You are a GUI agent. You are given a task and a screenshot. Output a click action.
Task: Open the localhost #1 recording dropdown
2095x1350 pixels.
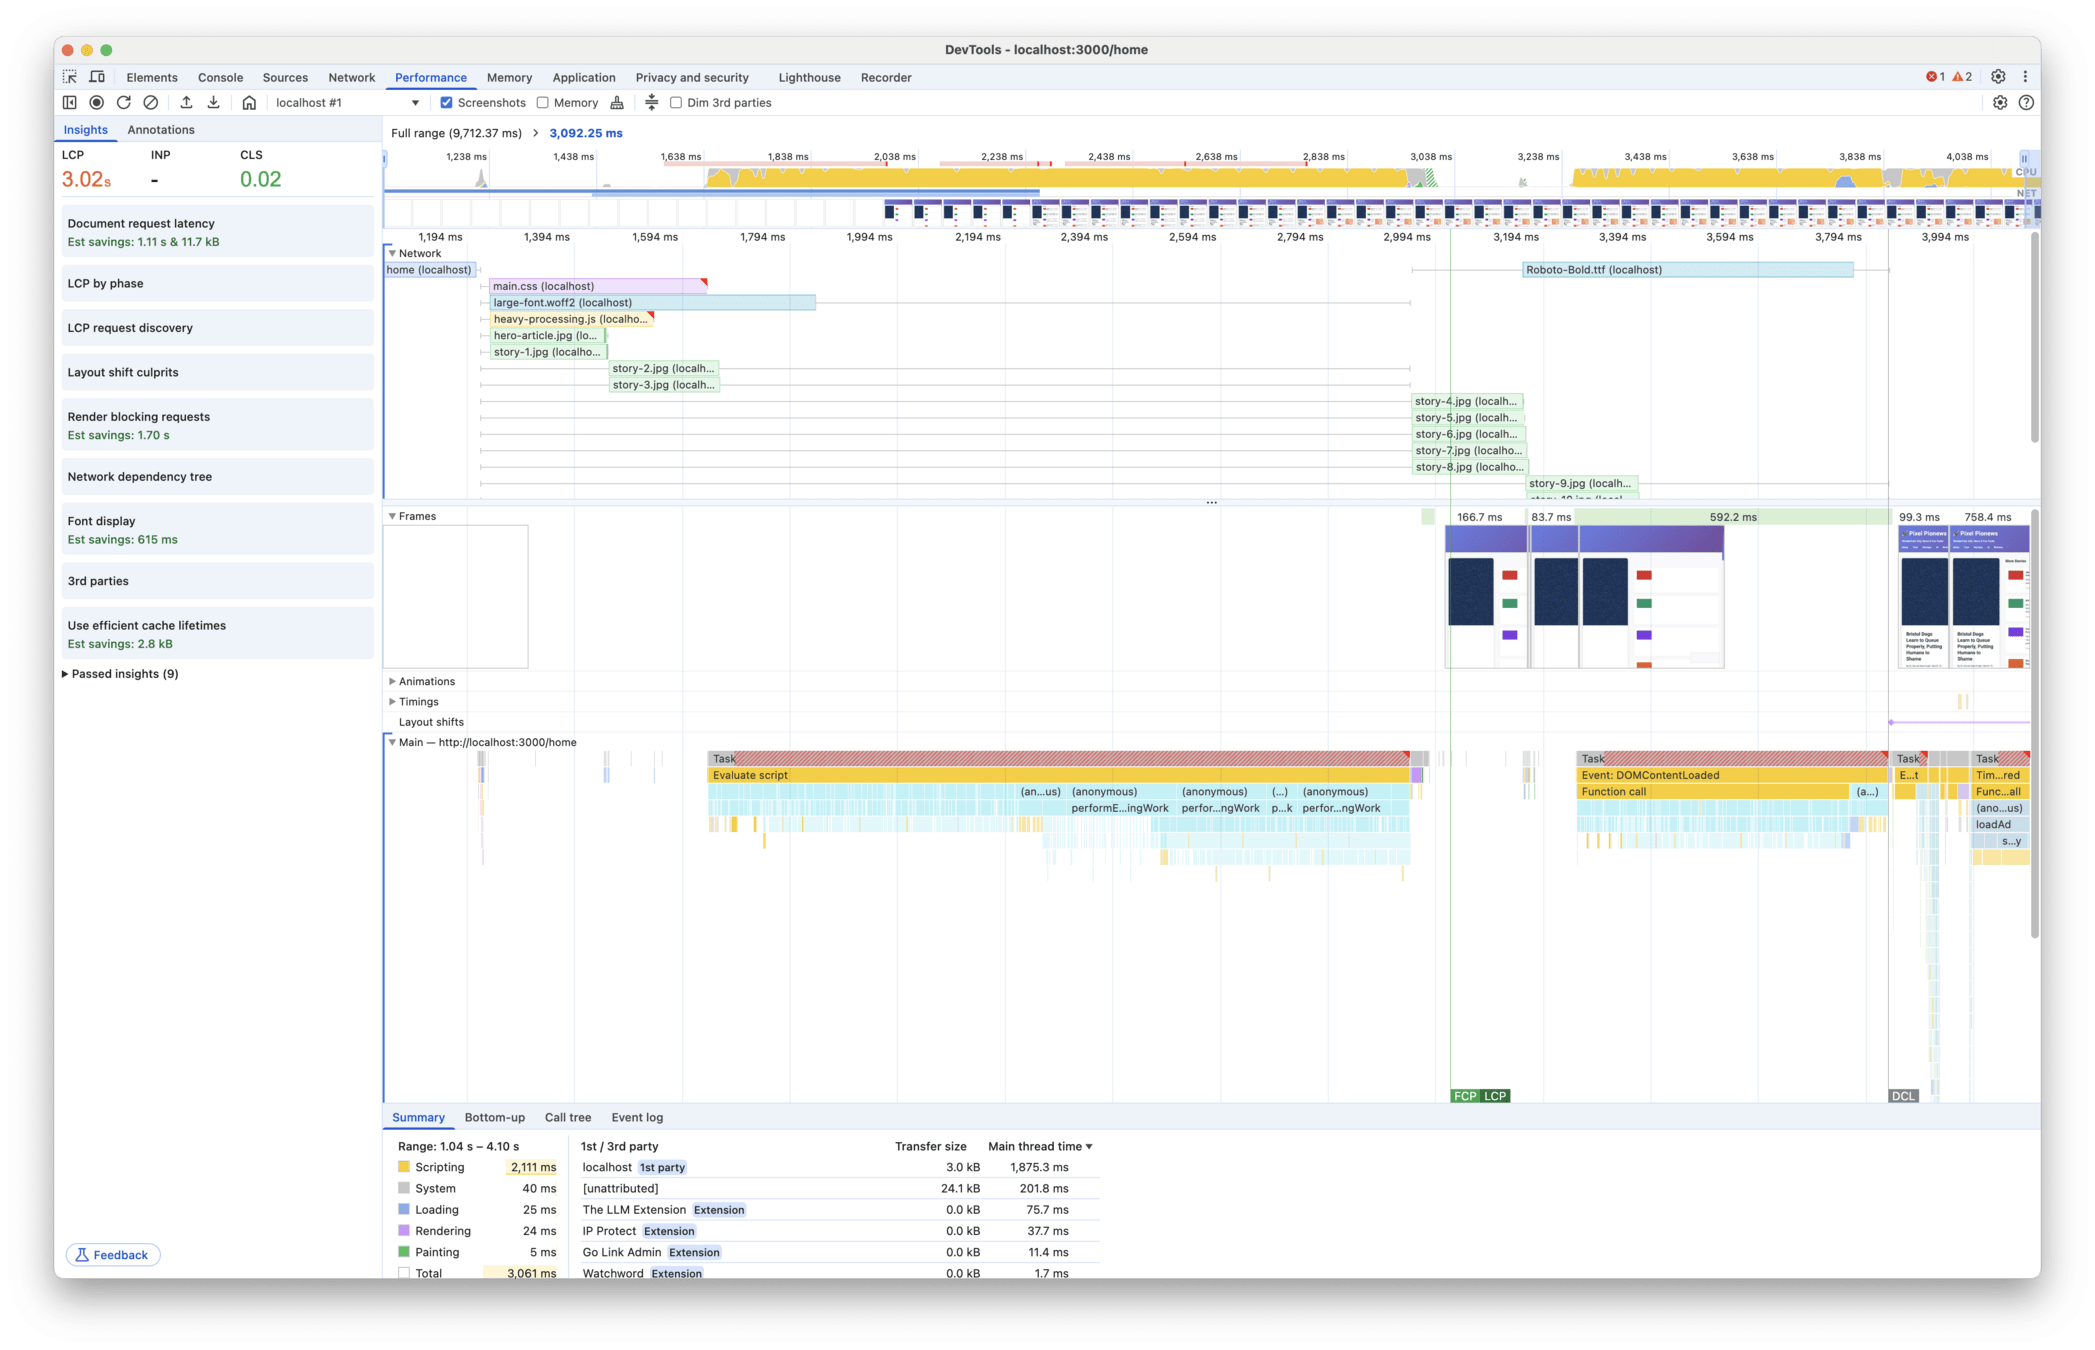(x=415, y=103)
